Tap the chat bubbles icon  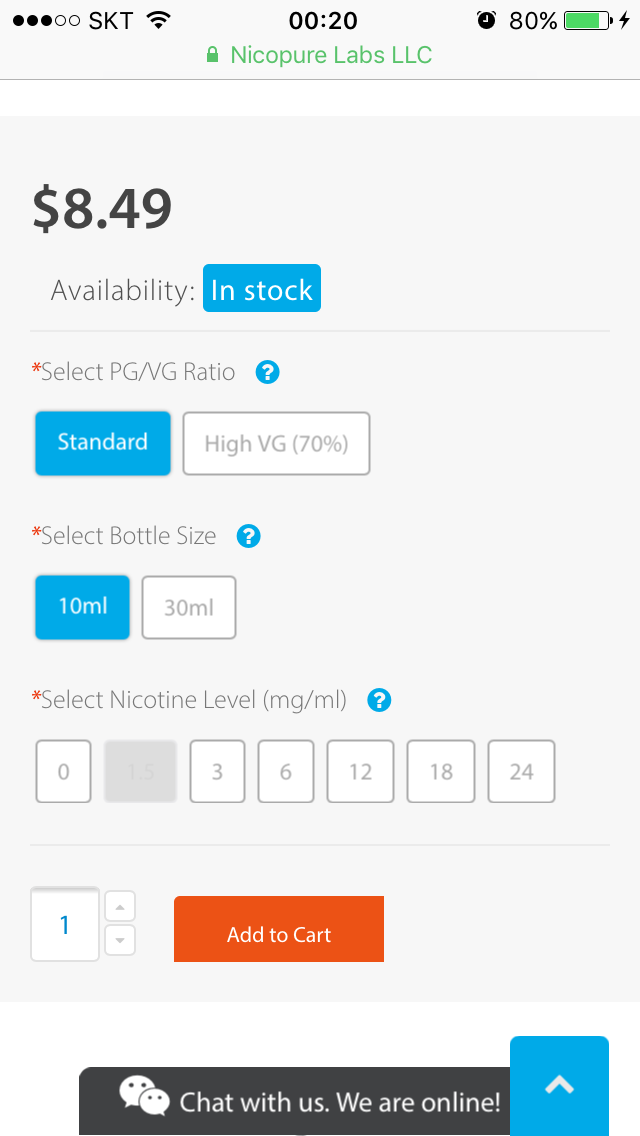144,1097
